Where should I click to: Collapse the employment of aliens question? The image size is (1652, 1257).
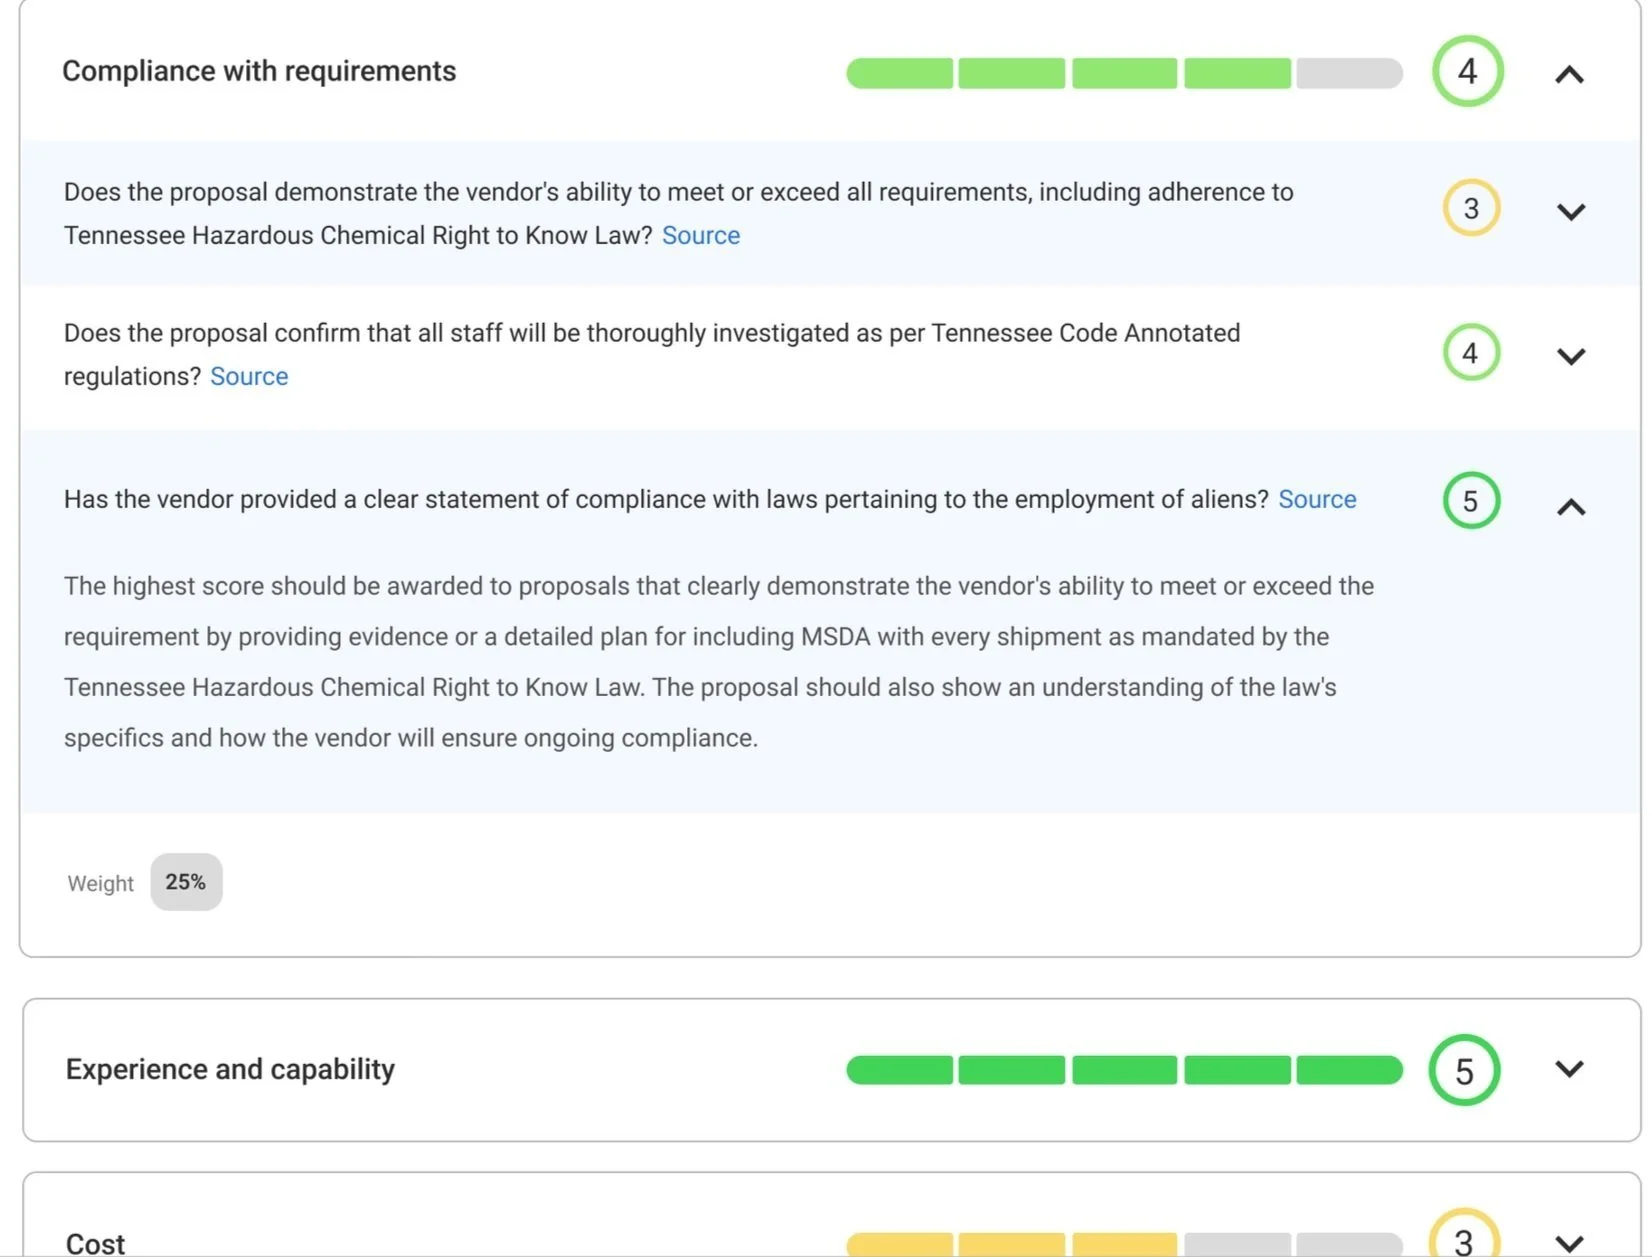click(1571, 507)
